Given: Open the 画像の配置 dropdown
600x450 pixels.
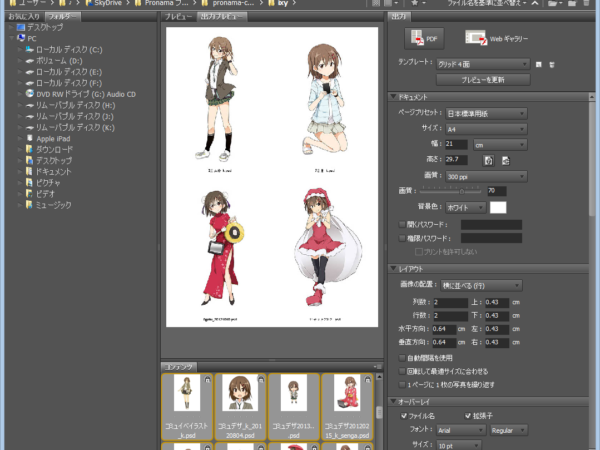Looking at the screenshot, I should (481, 285).
